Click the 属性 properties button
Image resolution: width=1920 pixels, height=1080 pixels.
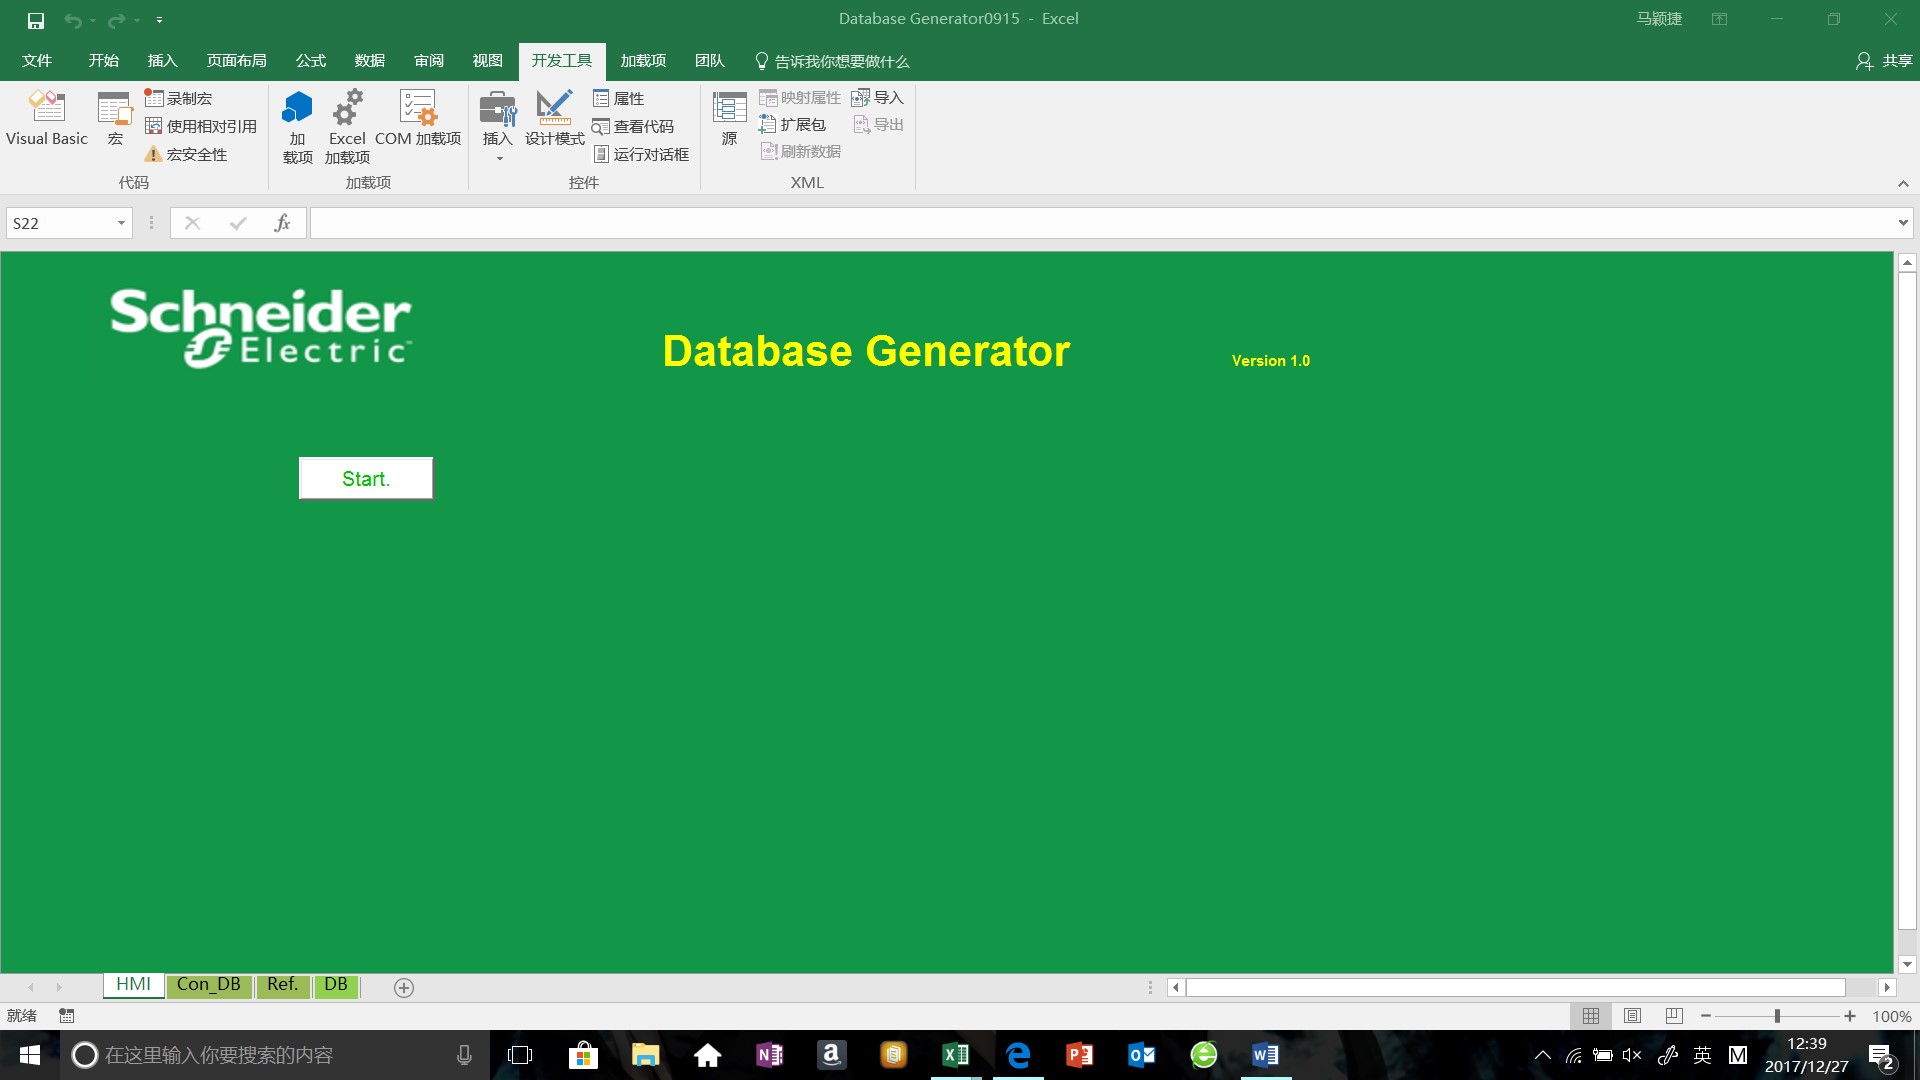pos(619,98)
